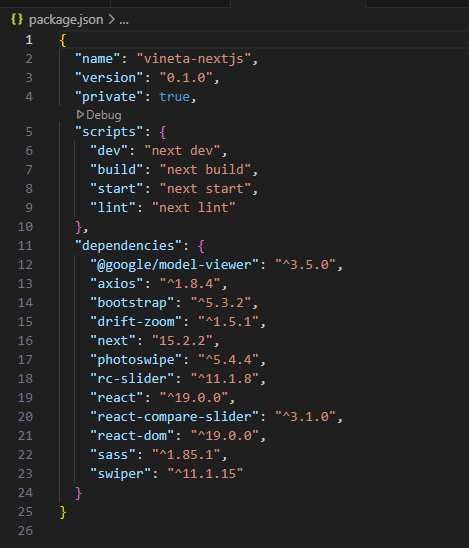
Task: Click the "^11.1.8" version value
Action: [x=224, y=378]
